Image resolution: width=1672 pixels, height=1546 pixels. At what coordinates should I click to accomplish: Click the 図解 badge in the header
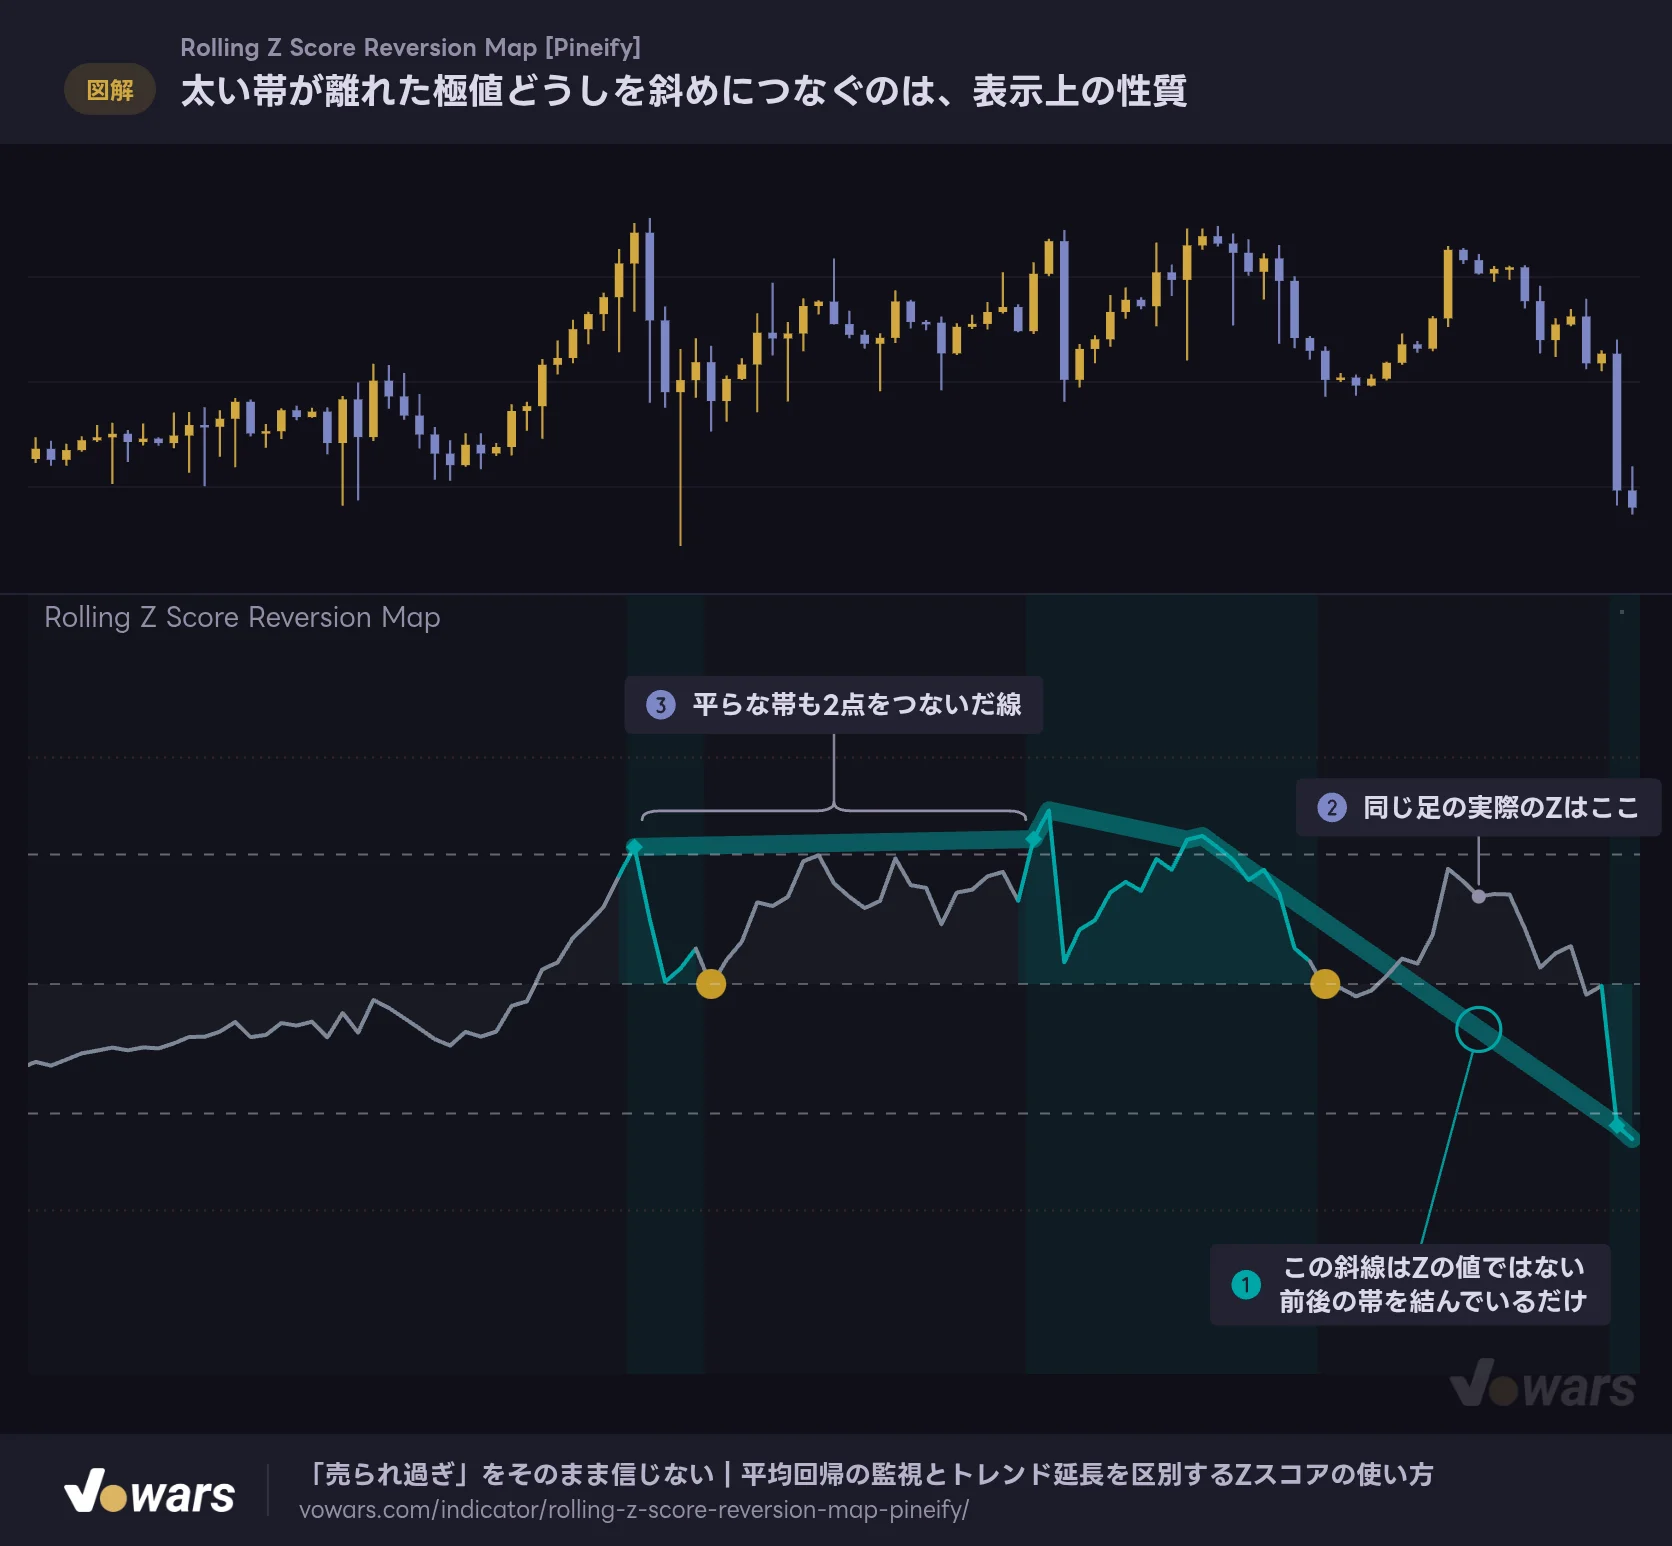[110, 90]
